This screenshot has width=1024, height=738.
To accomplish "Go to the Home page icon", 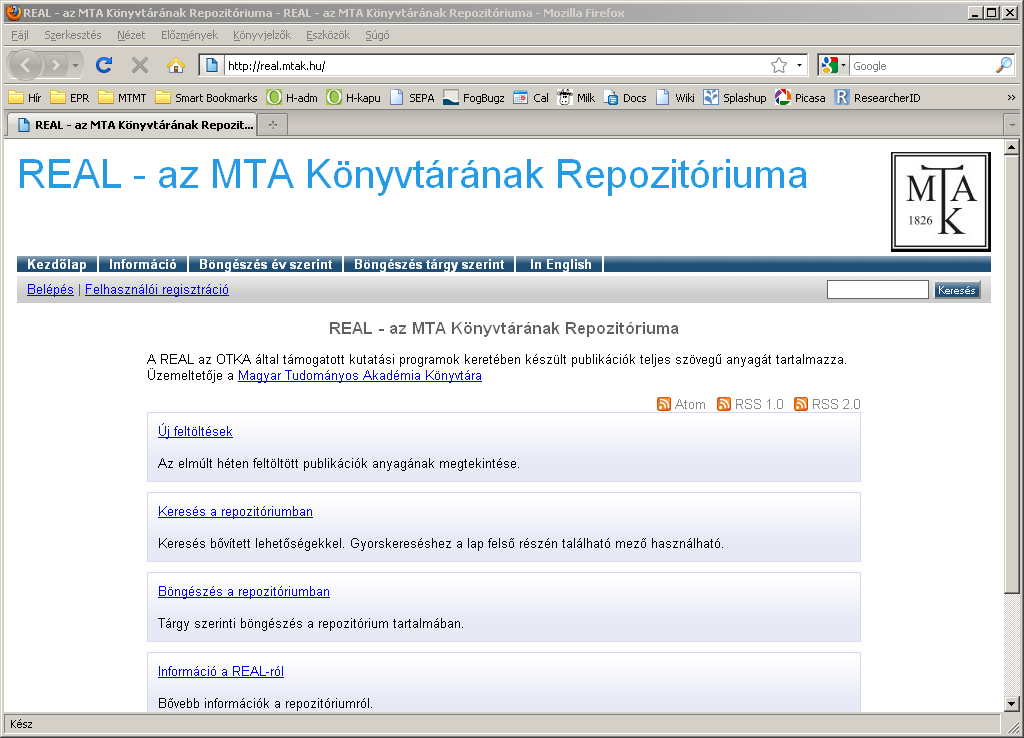I will 175,65.
